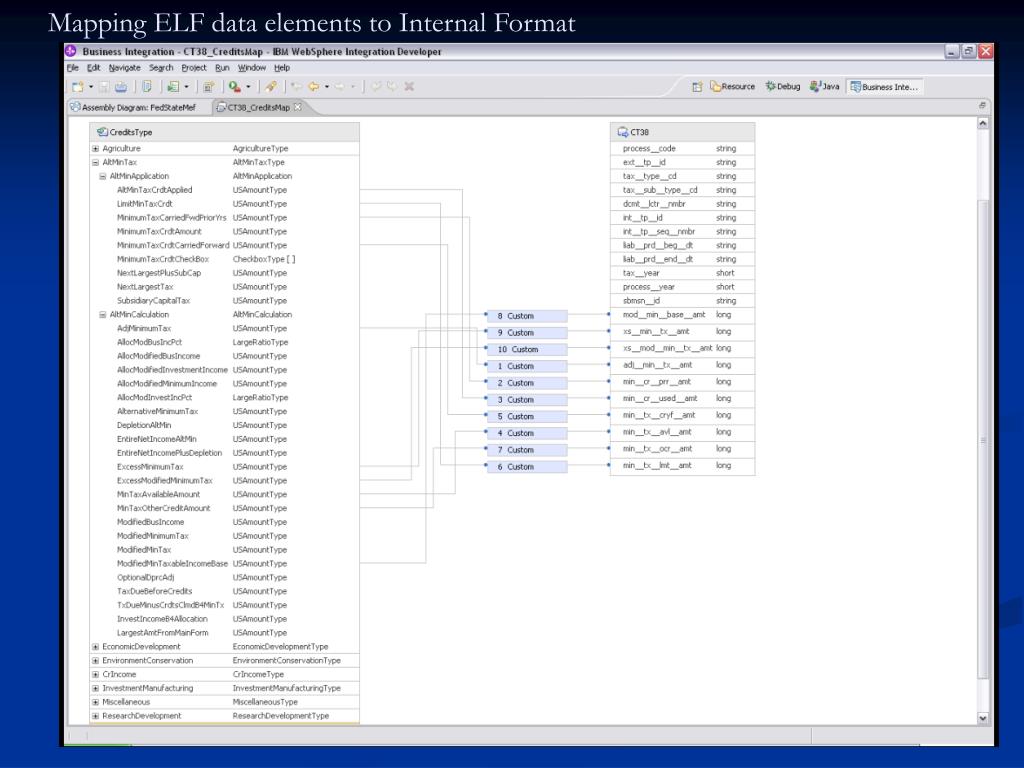Viewport: 1024px width, 768px height.
Task: Close the CT38_CreditsMap editor tab
Action: pos(298,106)
